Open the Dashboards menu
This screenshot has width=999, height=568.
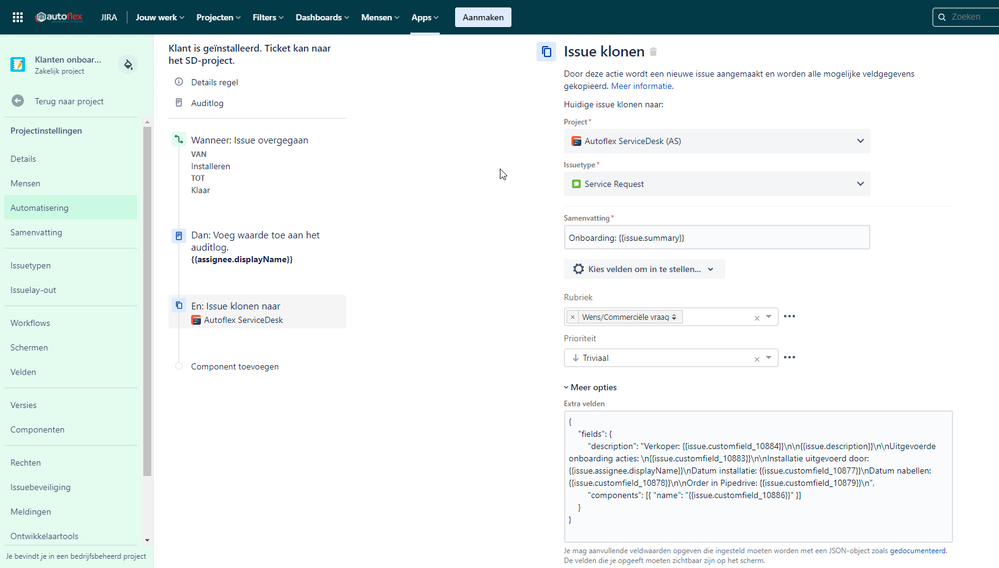pyautogui.click(x=322, y=17)
